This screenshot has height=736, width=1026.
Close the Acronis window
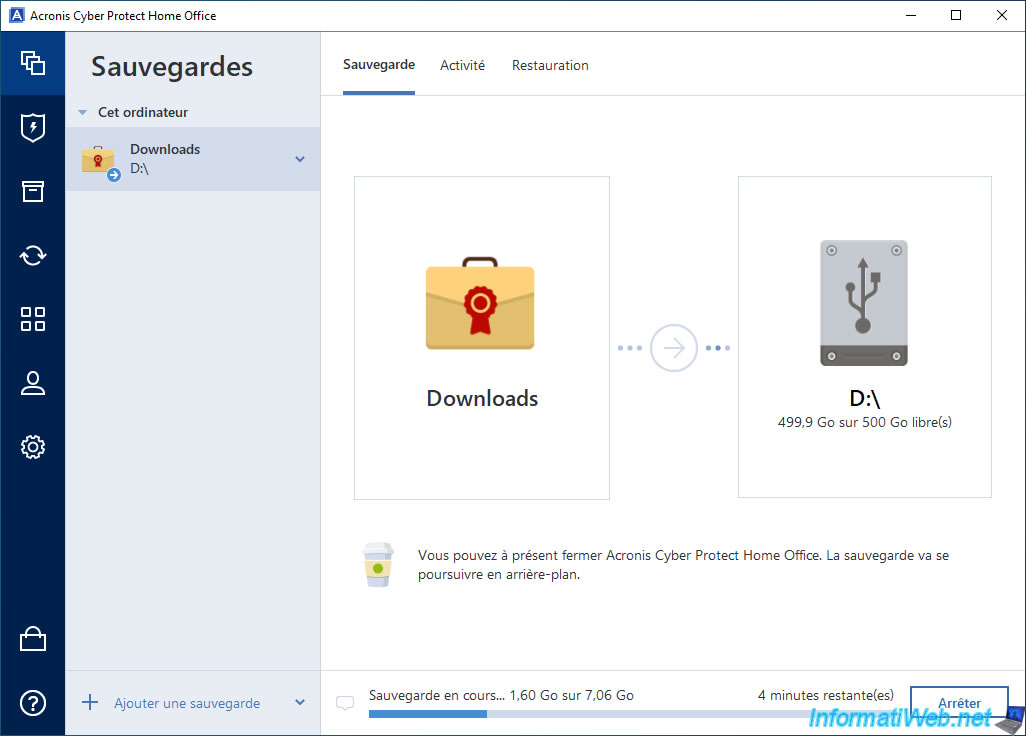pos(1002,15)
